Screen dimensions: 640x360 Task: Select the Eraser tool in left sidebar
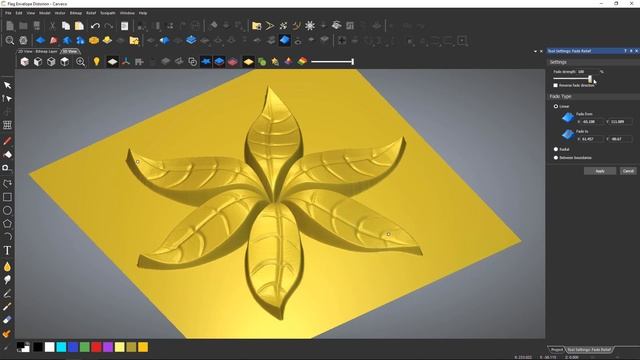[x=7, y=320]
